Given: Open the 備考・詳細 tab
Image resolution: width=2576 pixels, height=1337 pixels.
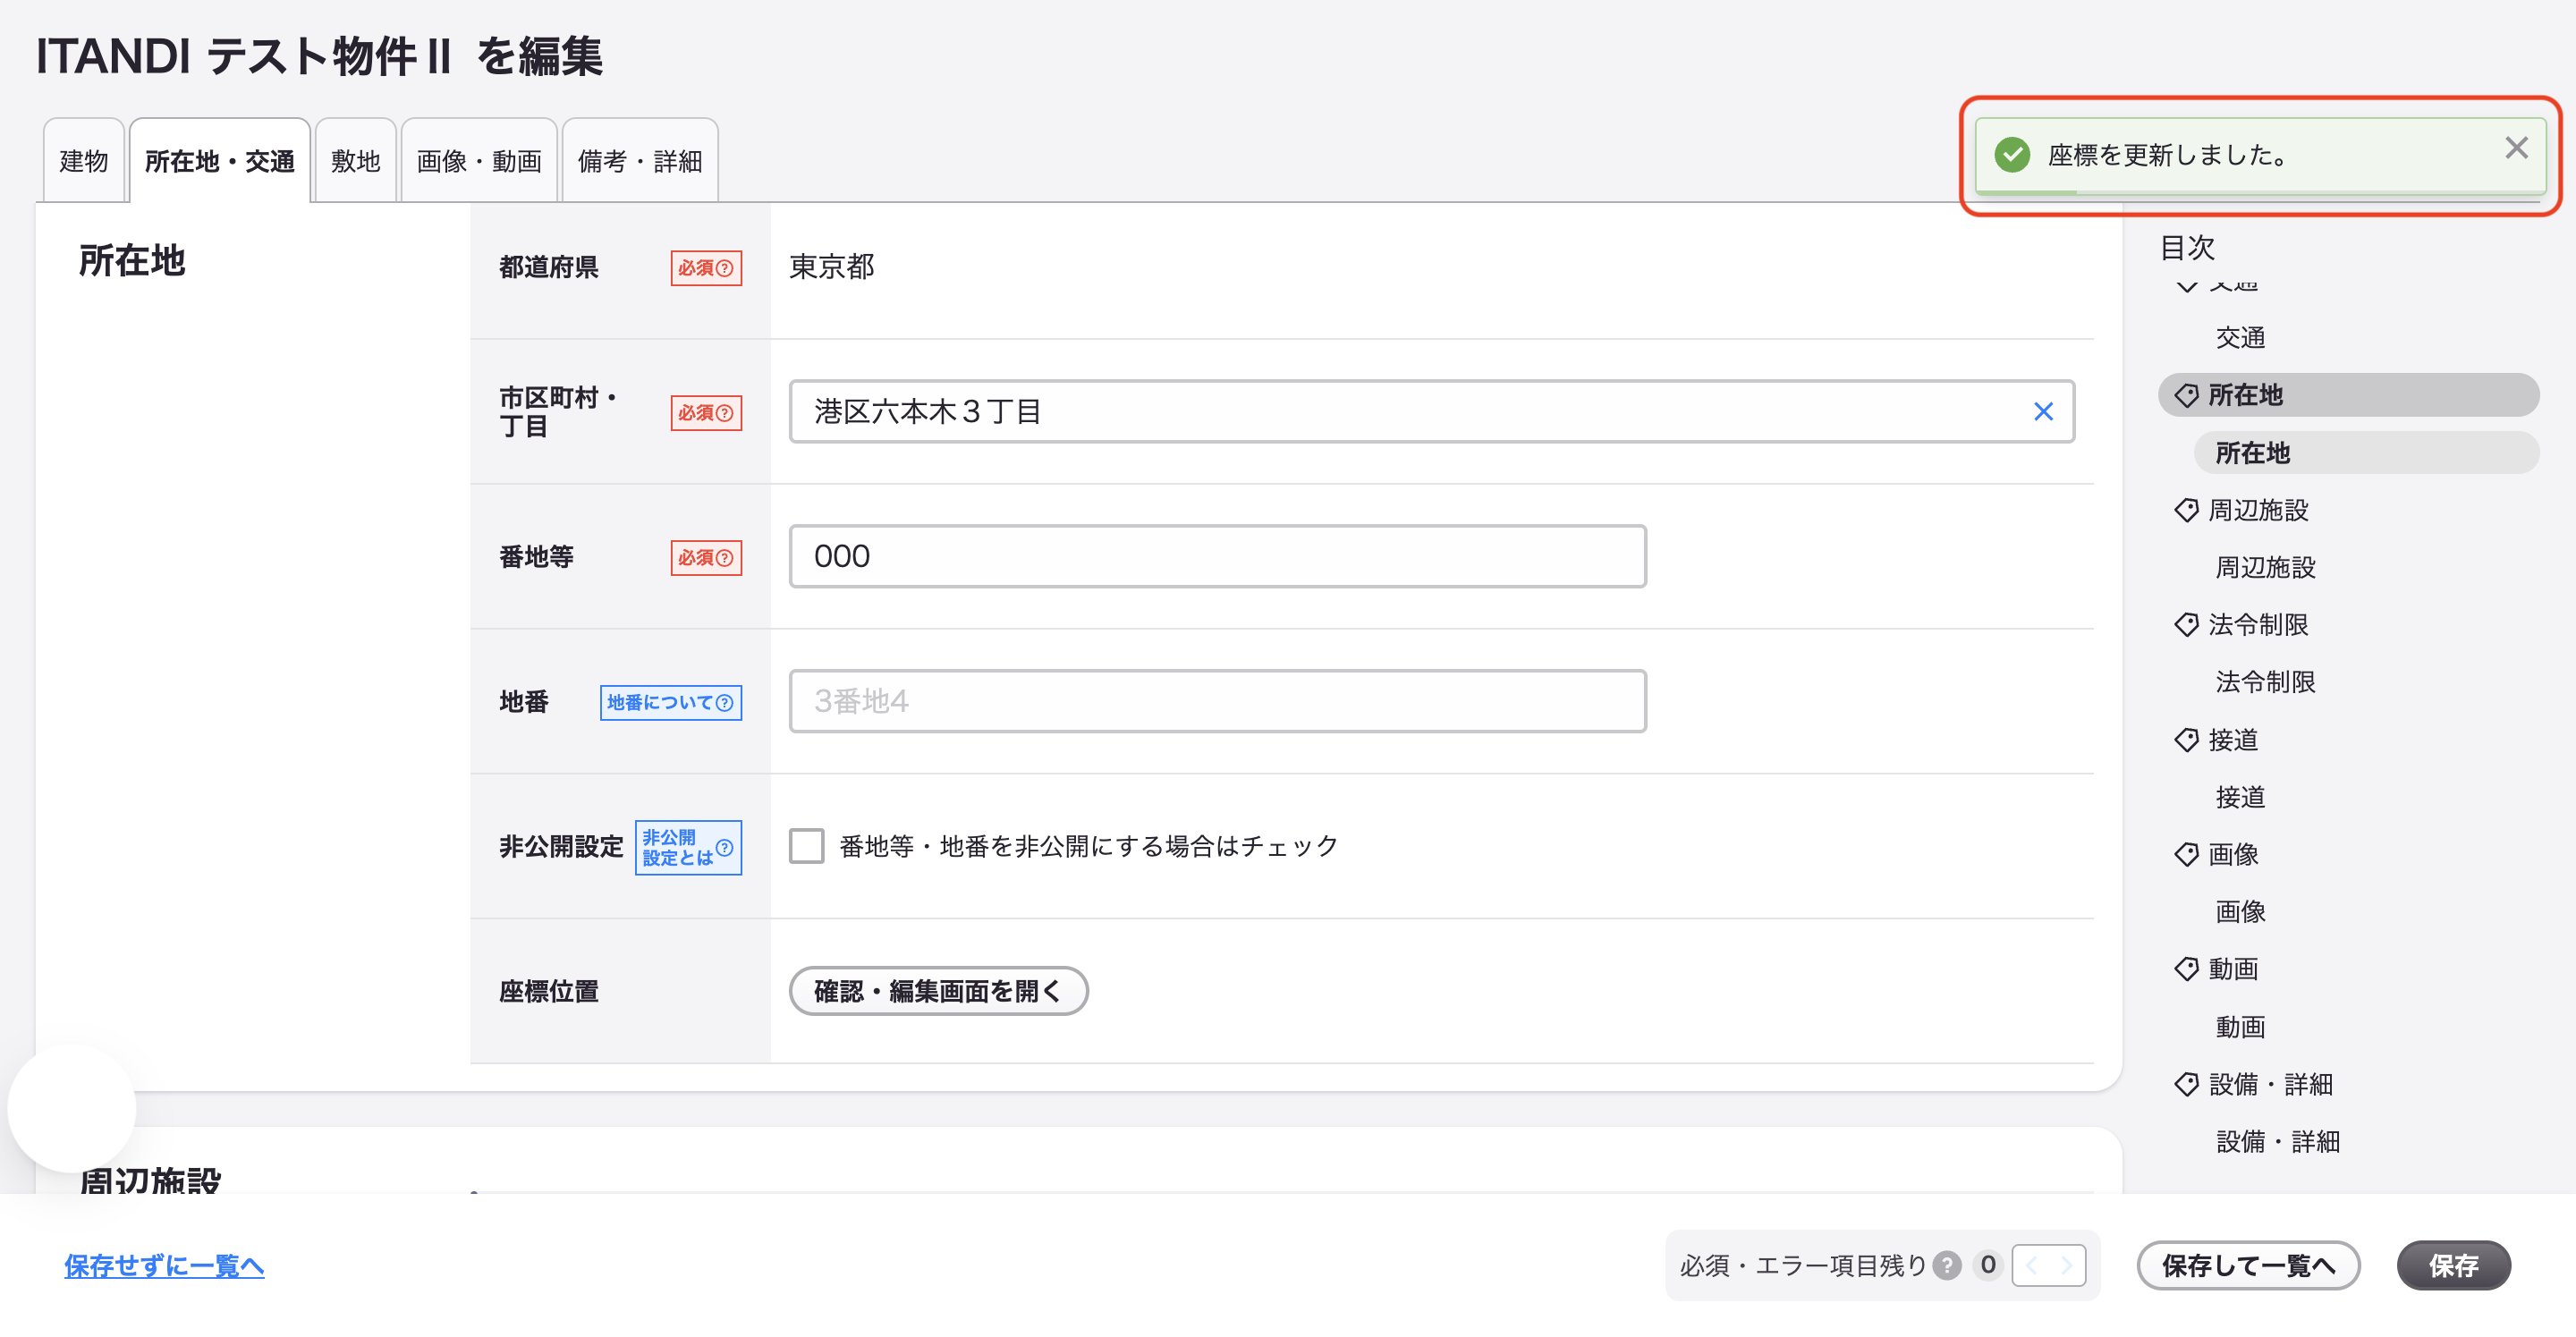Looking at the screenshot, I should coord(640,161).
